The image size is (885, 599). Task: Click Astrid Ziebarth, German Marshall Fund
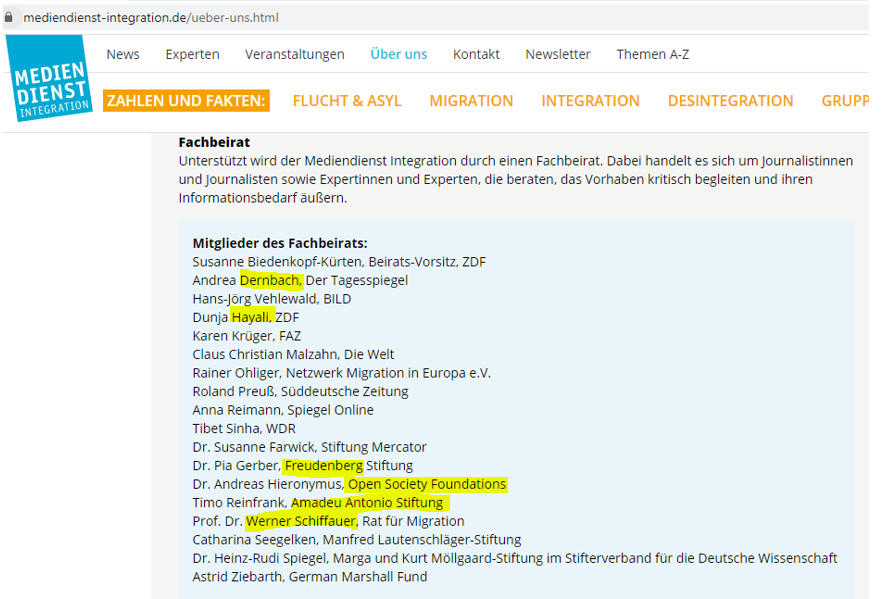(310, 577)
